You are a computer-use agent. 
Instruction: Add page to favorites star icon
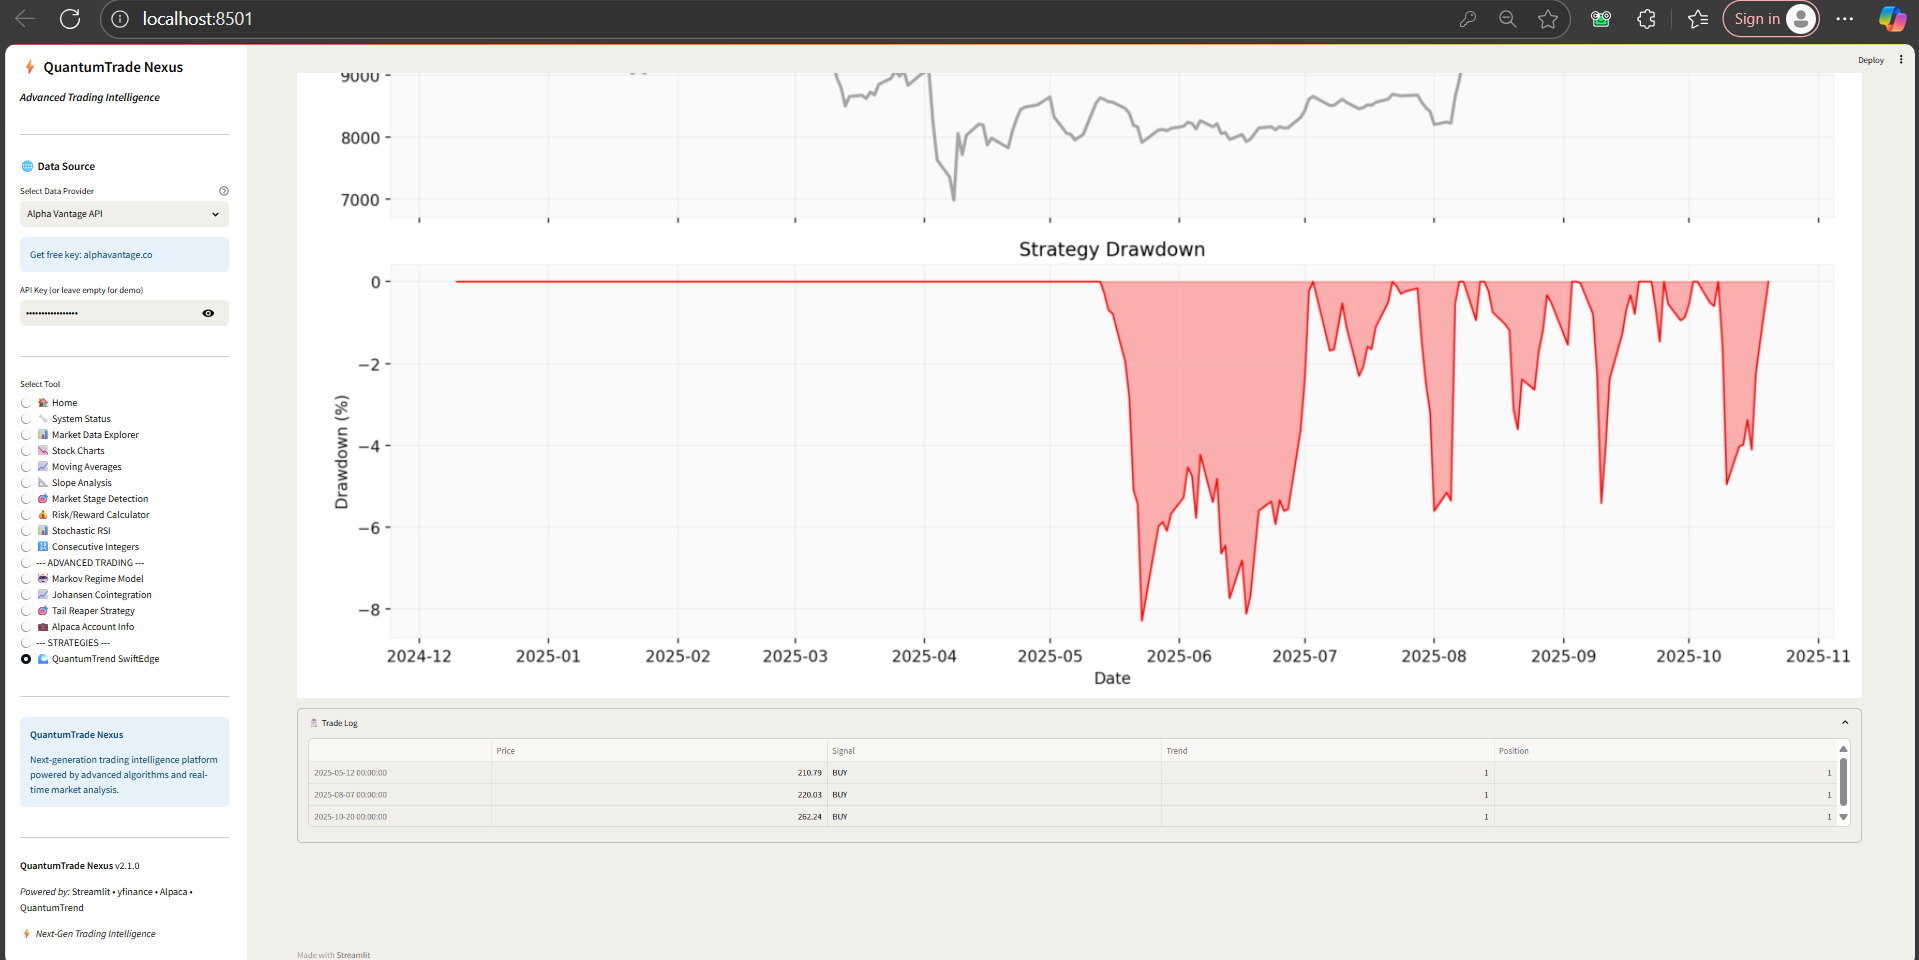pos(1548,19)
